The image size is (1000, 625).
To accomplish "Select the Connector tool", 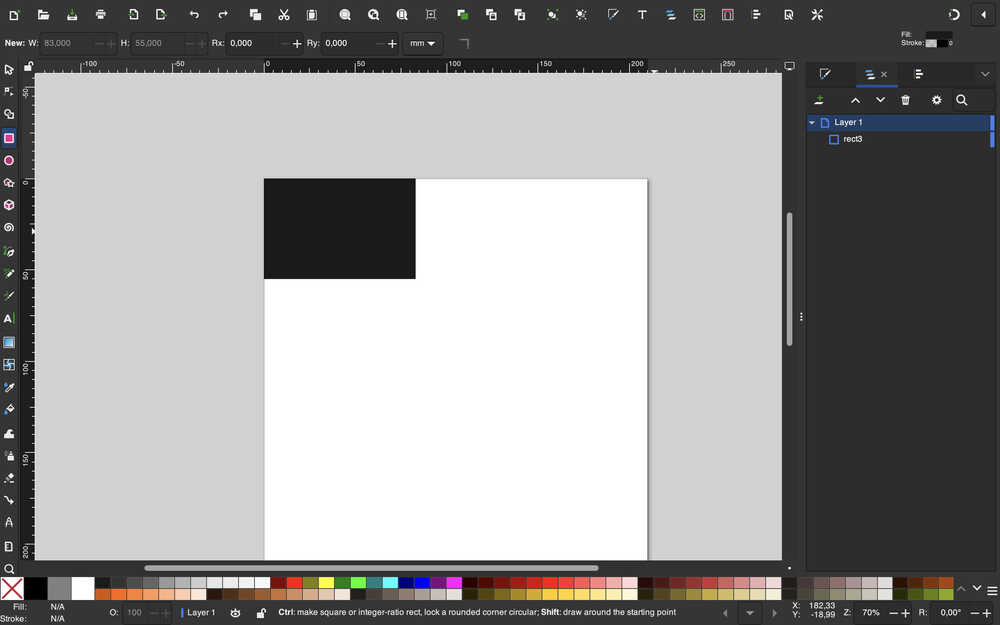I will click(x=9, y=500).
